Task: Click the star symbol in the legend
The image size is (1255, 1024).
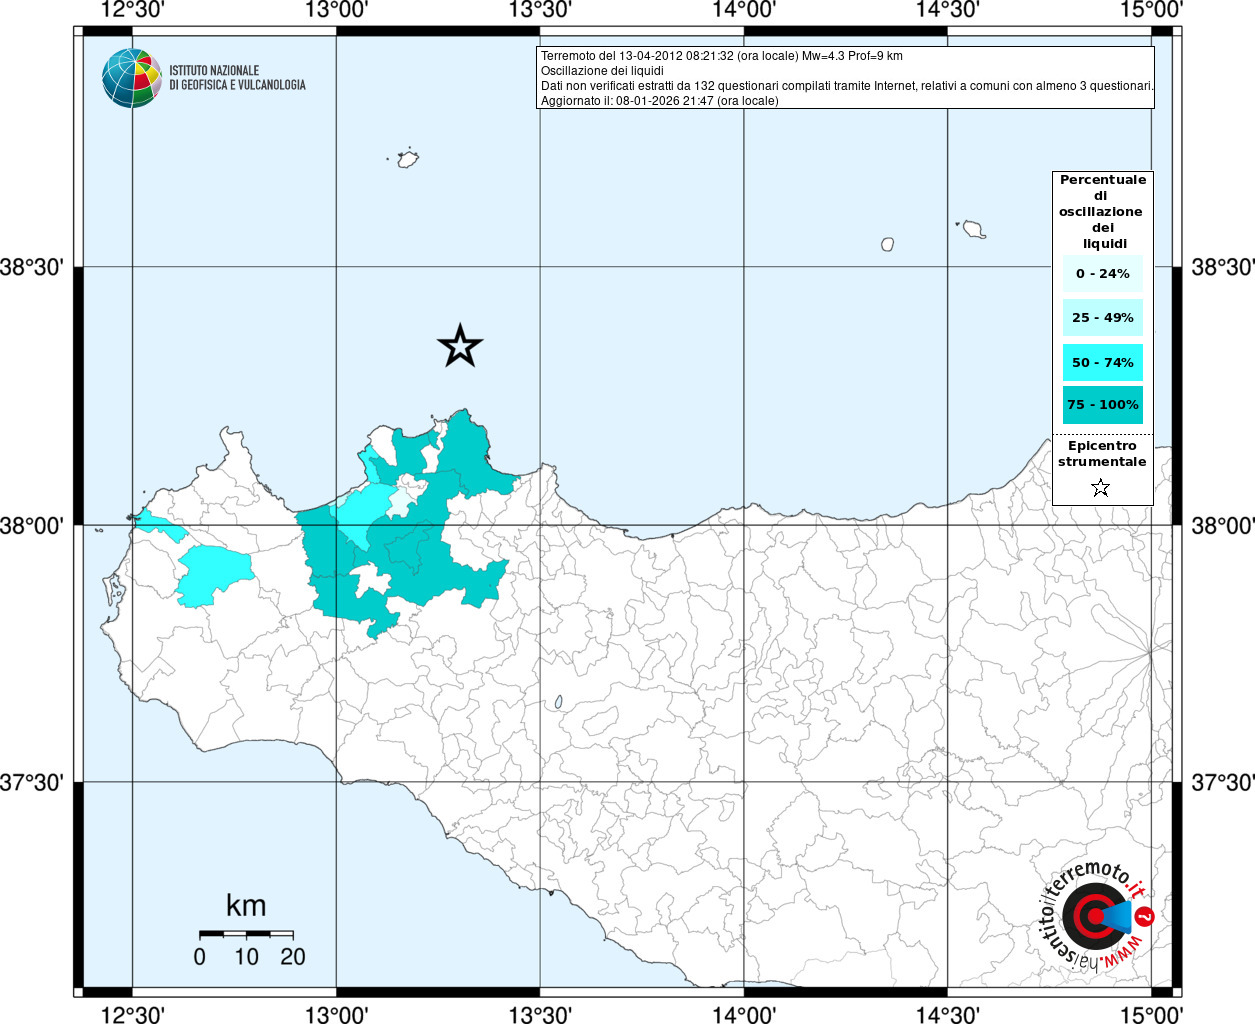Action: [x=1101, y=488]
